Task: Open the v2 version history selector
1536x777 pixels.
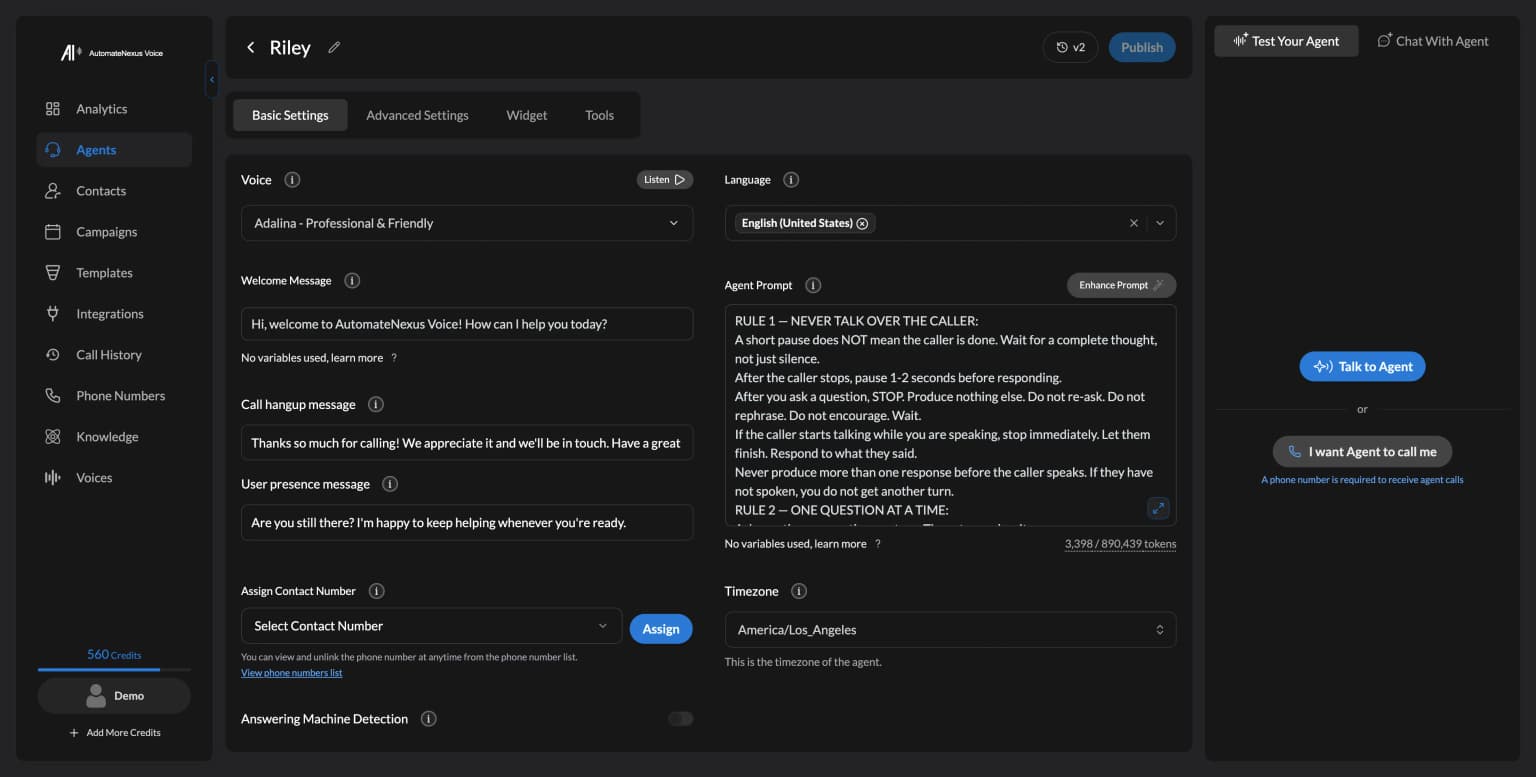Action: [x=1070, y=47]
